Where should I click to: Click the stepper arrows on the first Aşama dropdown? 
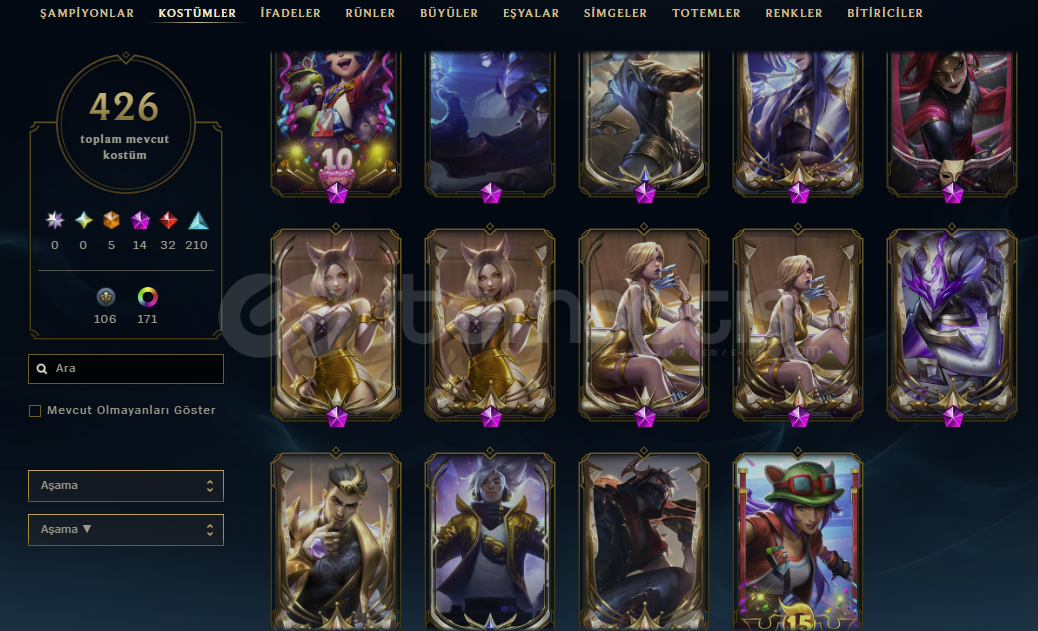(210, 486)
